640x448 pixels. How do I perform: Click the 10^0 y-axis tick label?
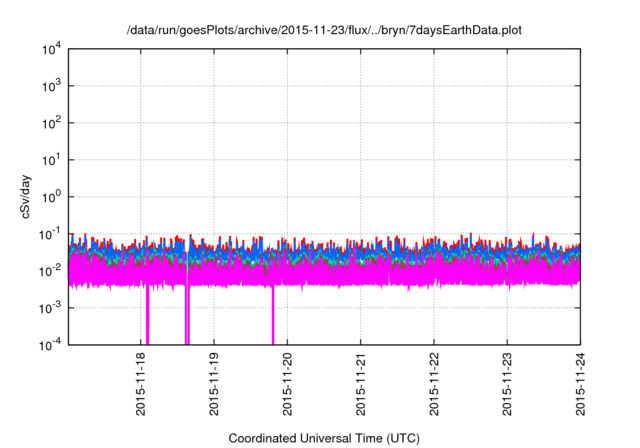click(52, 197)
